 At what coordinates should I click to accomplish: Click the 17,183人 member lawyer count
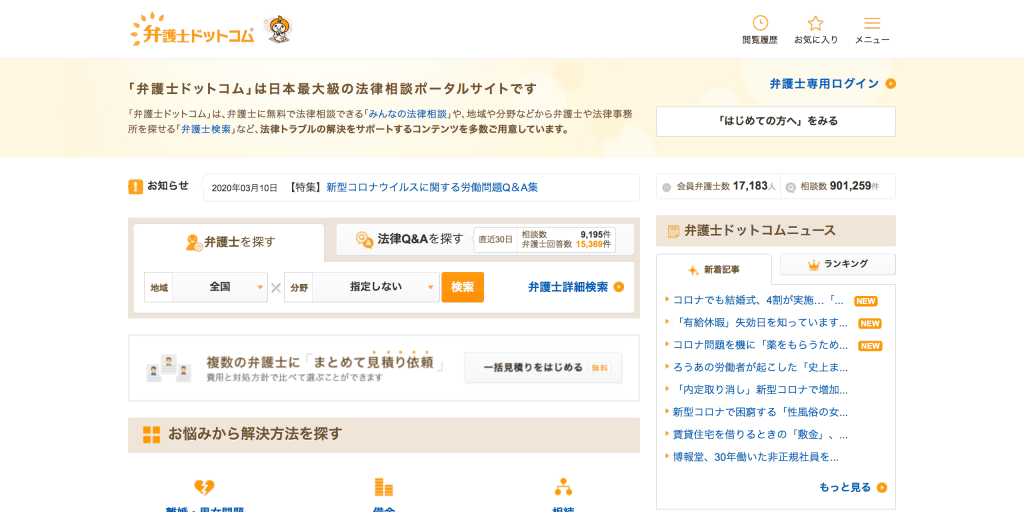point(754,186)
